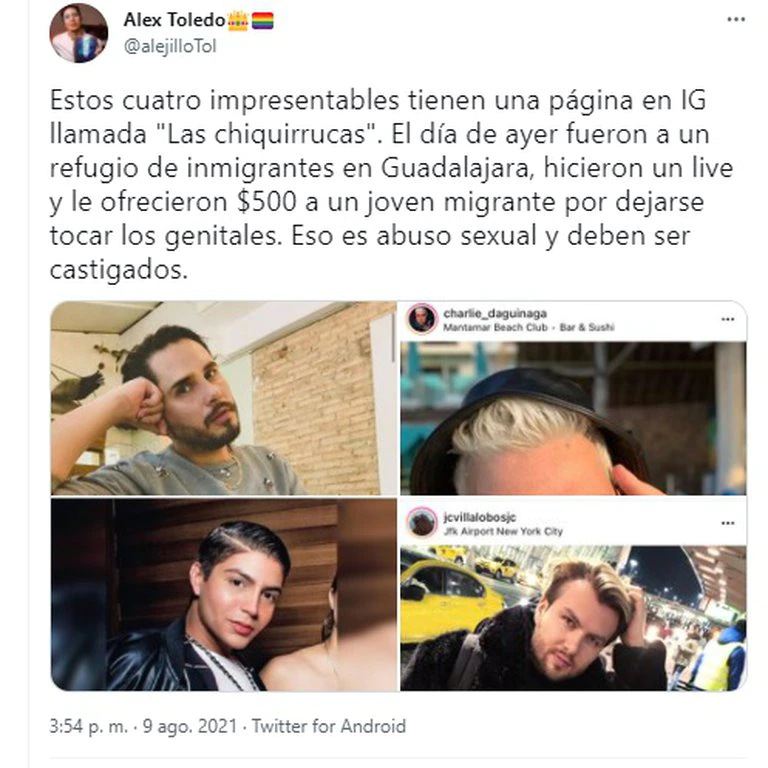Click charlie_daguinaga's small profile picture
Image resolution: width=768 pixels, height=768 pixels.
(421, 319)
